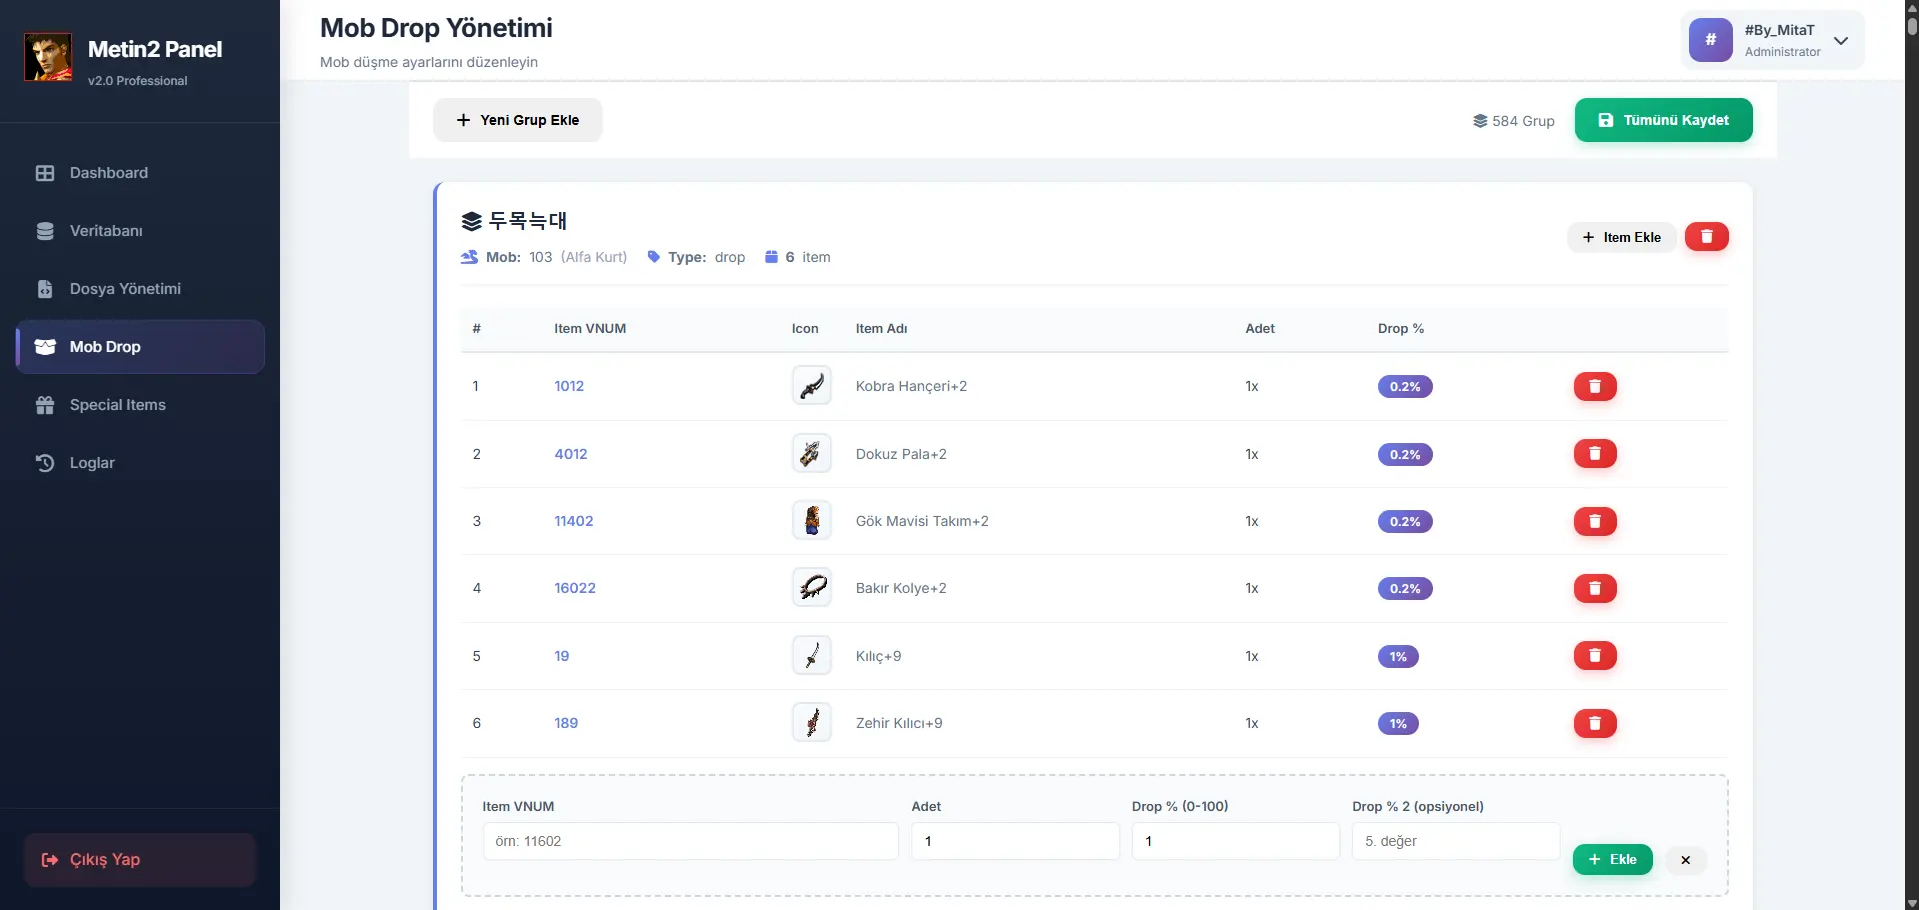Delete the Kobra Hançeri+2 drop row

1594,386
